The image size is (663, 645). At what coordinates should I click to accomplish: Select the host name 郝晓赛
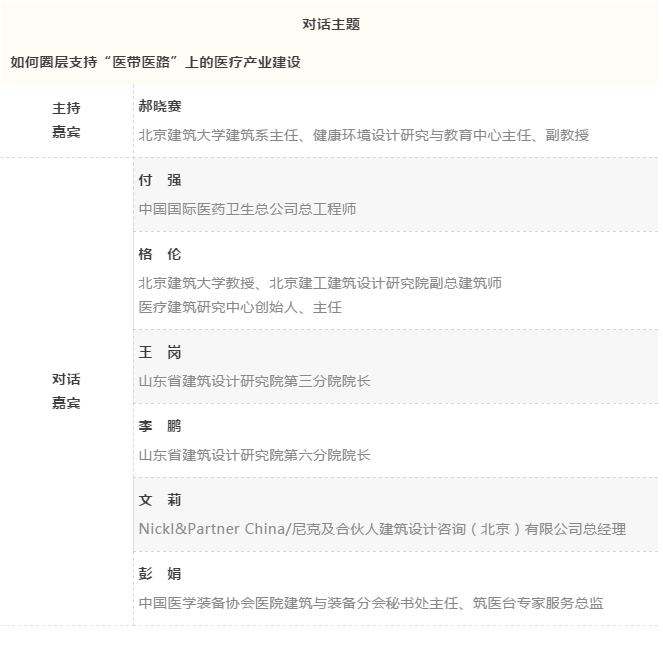160,106
